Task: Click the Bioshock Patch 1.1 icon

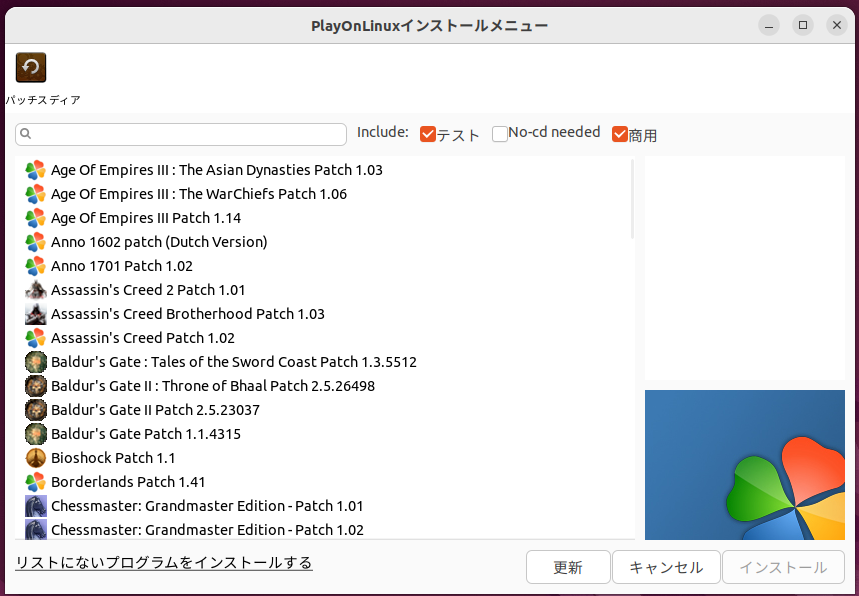Action: pos(36,458)
